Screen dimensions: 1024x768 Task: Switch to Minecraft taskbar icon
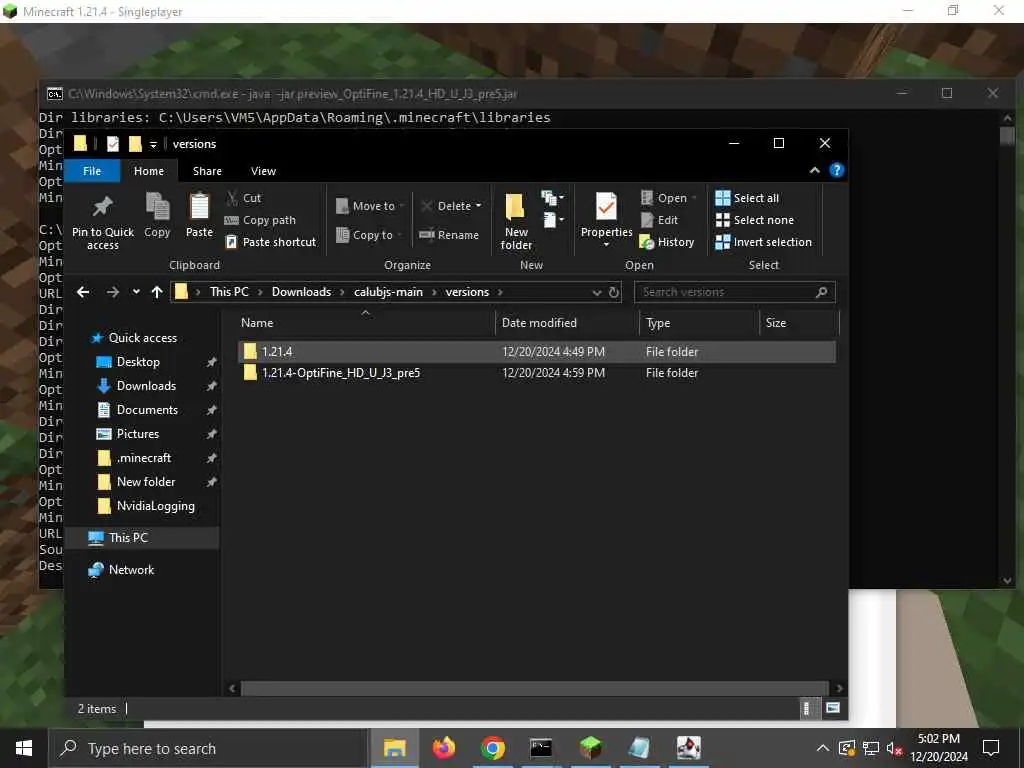[590, 748]
